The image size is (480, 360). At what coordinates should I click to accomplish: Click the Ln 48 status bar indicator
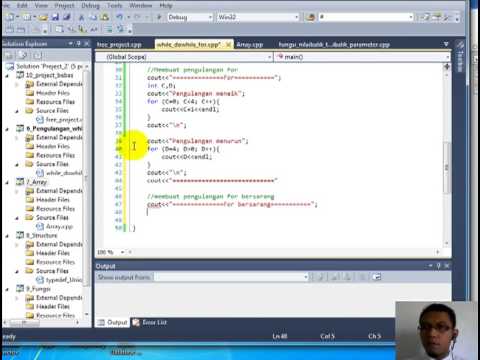[x=279, y=336]
